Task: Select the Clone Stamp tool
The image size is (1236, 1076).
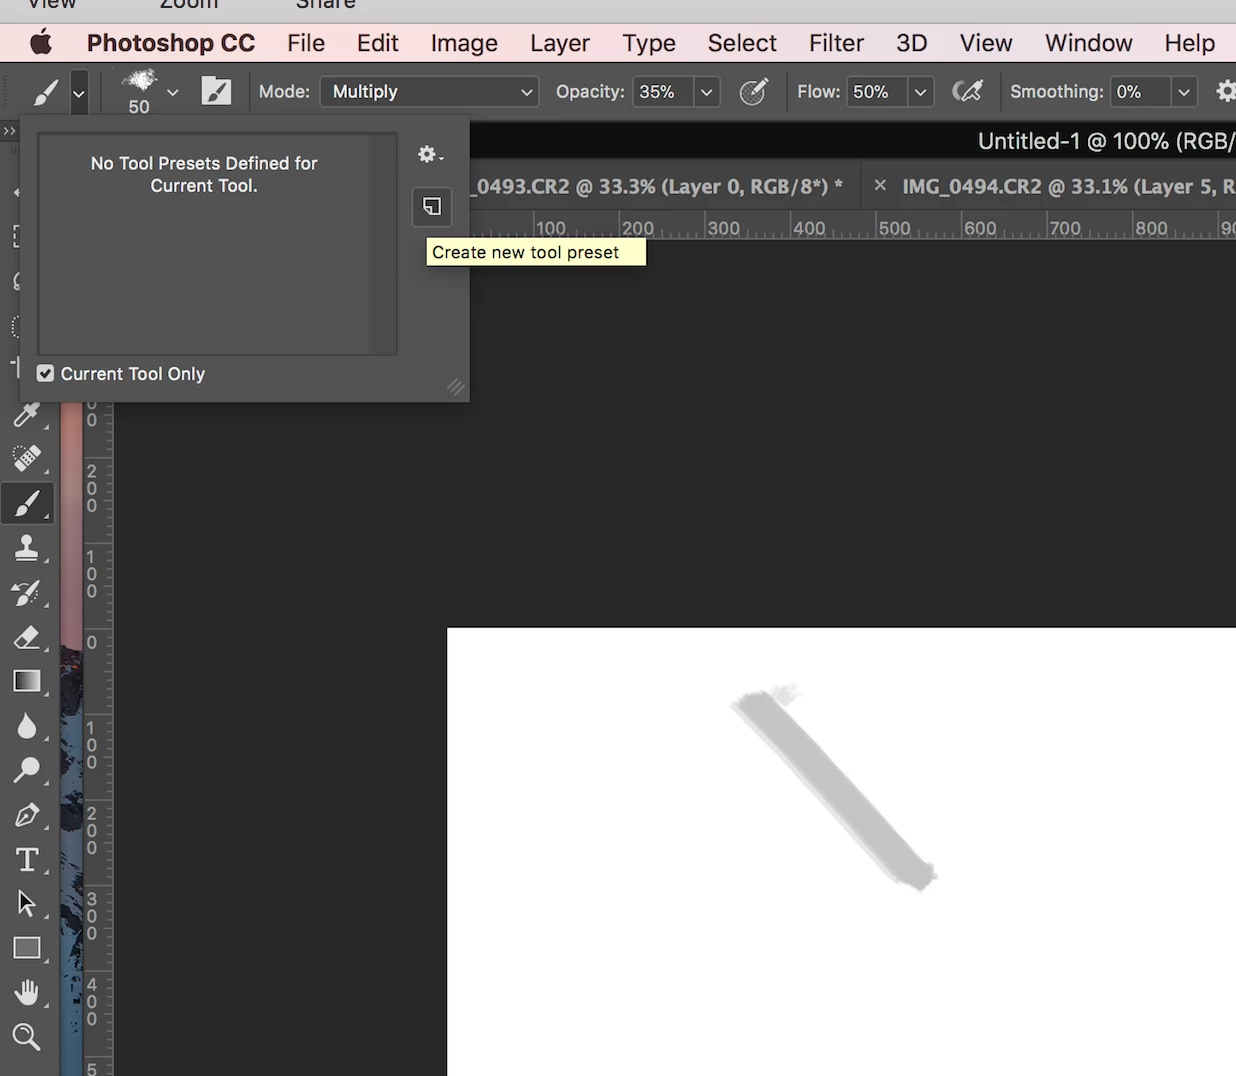Action: click(x=27, y=548)
